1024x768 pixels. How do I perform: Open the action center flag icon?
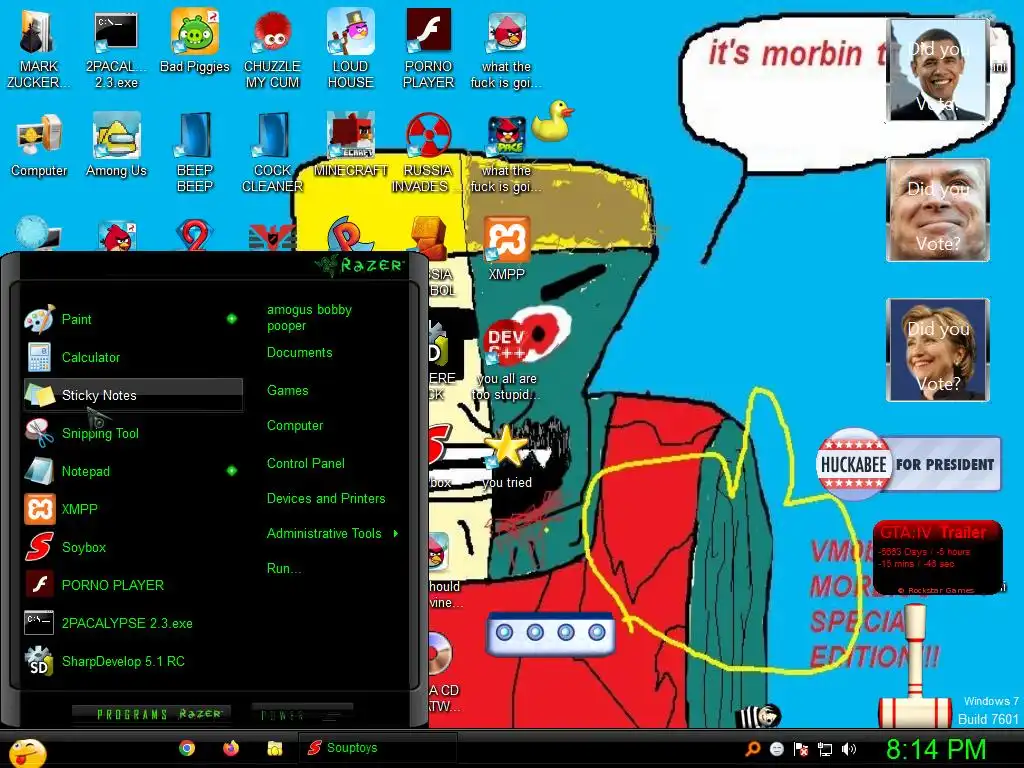[801, 749]
